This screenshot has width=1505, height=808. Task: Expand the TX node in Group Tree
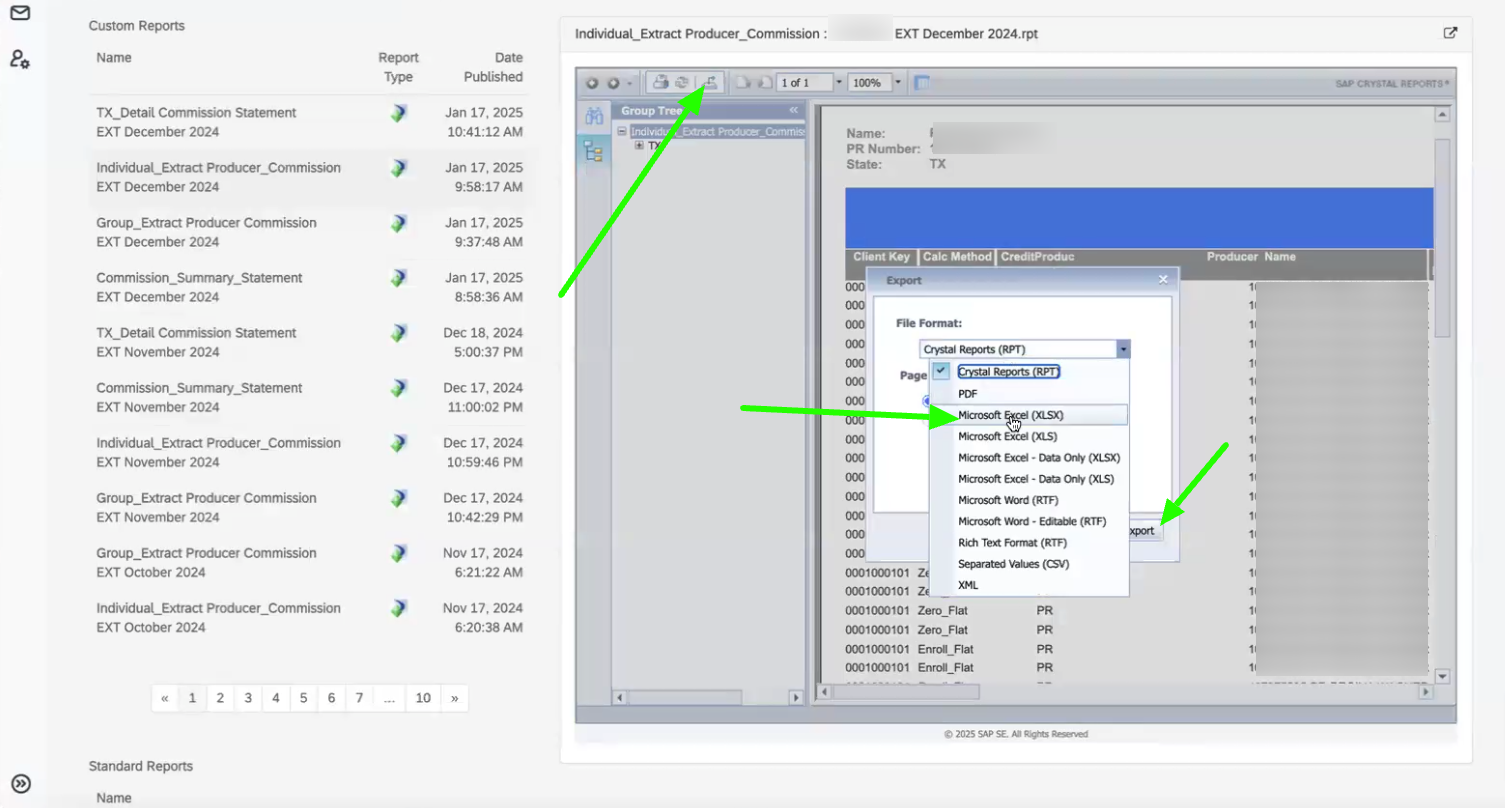(640, 146)
